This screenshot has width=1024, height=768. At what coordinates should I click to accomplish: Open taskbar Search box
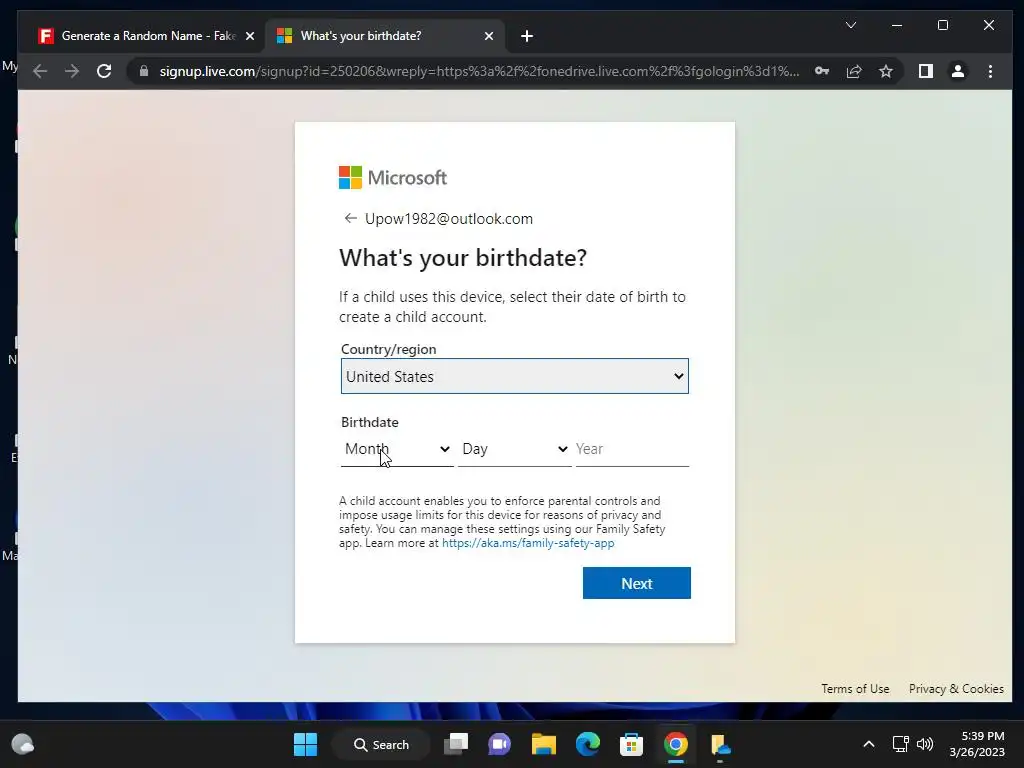click(x=381, y=744)
